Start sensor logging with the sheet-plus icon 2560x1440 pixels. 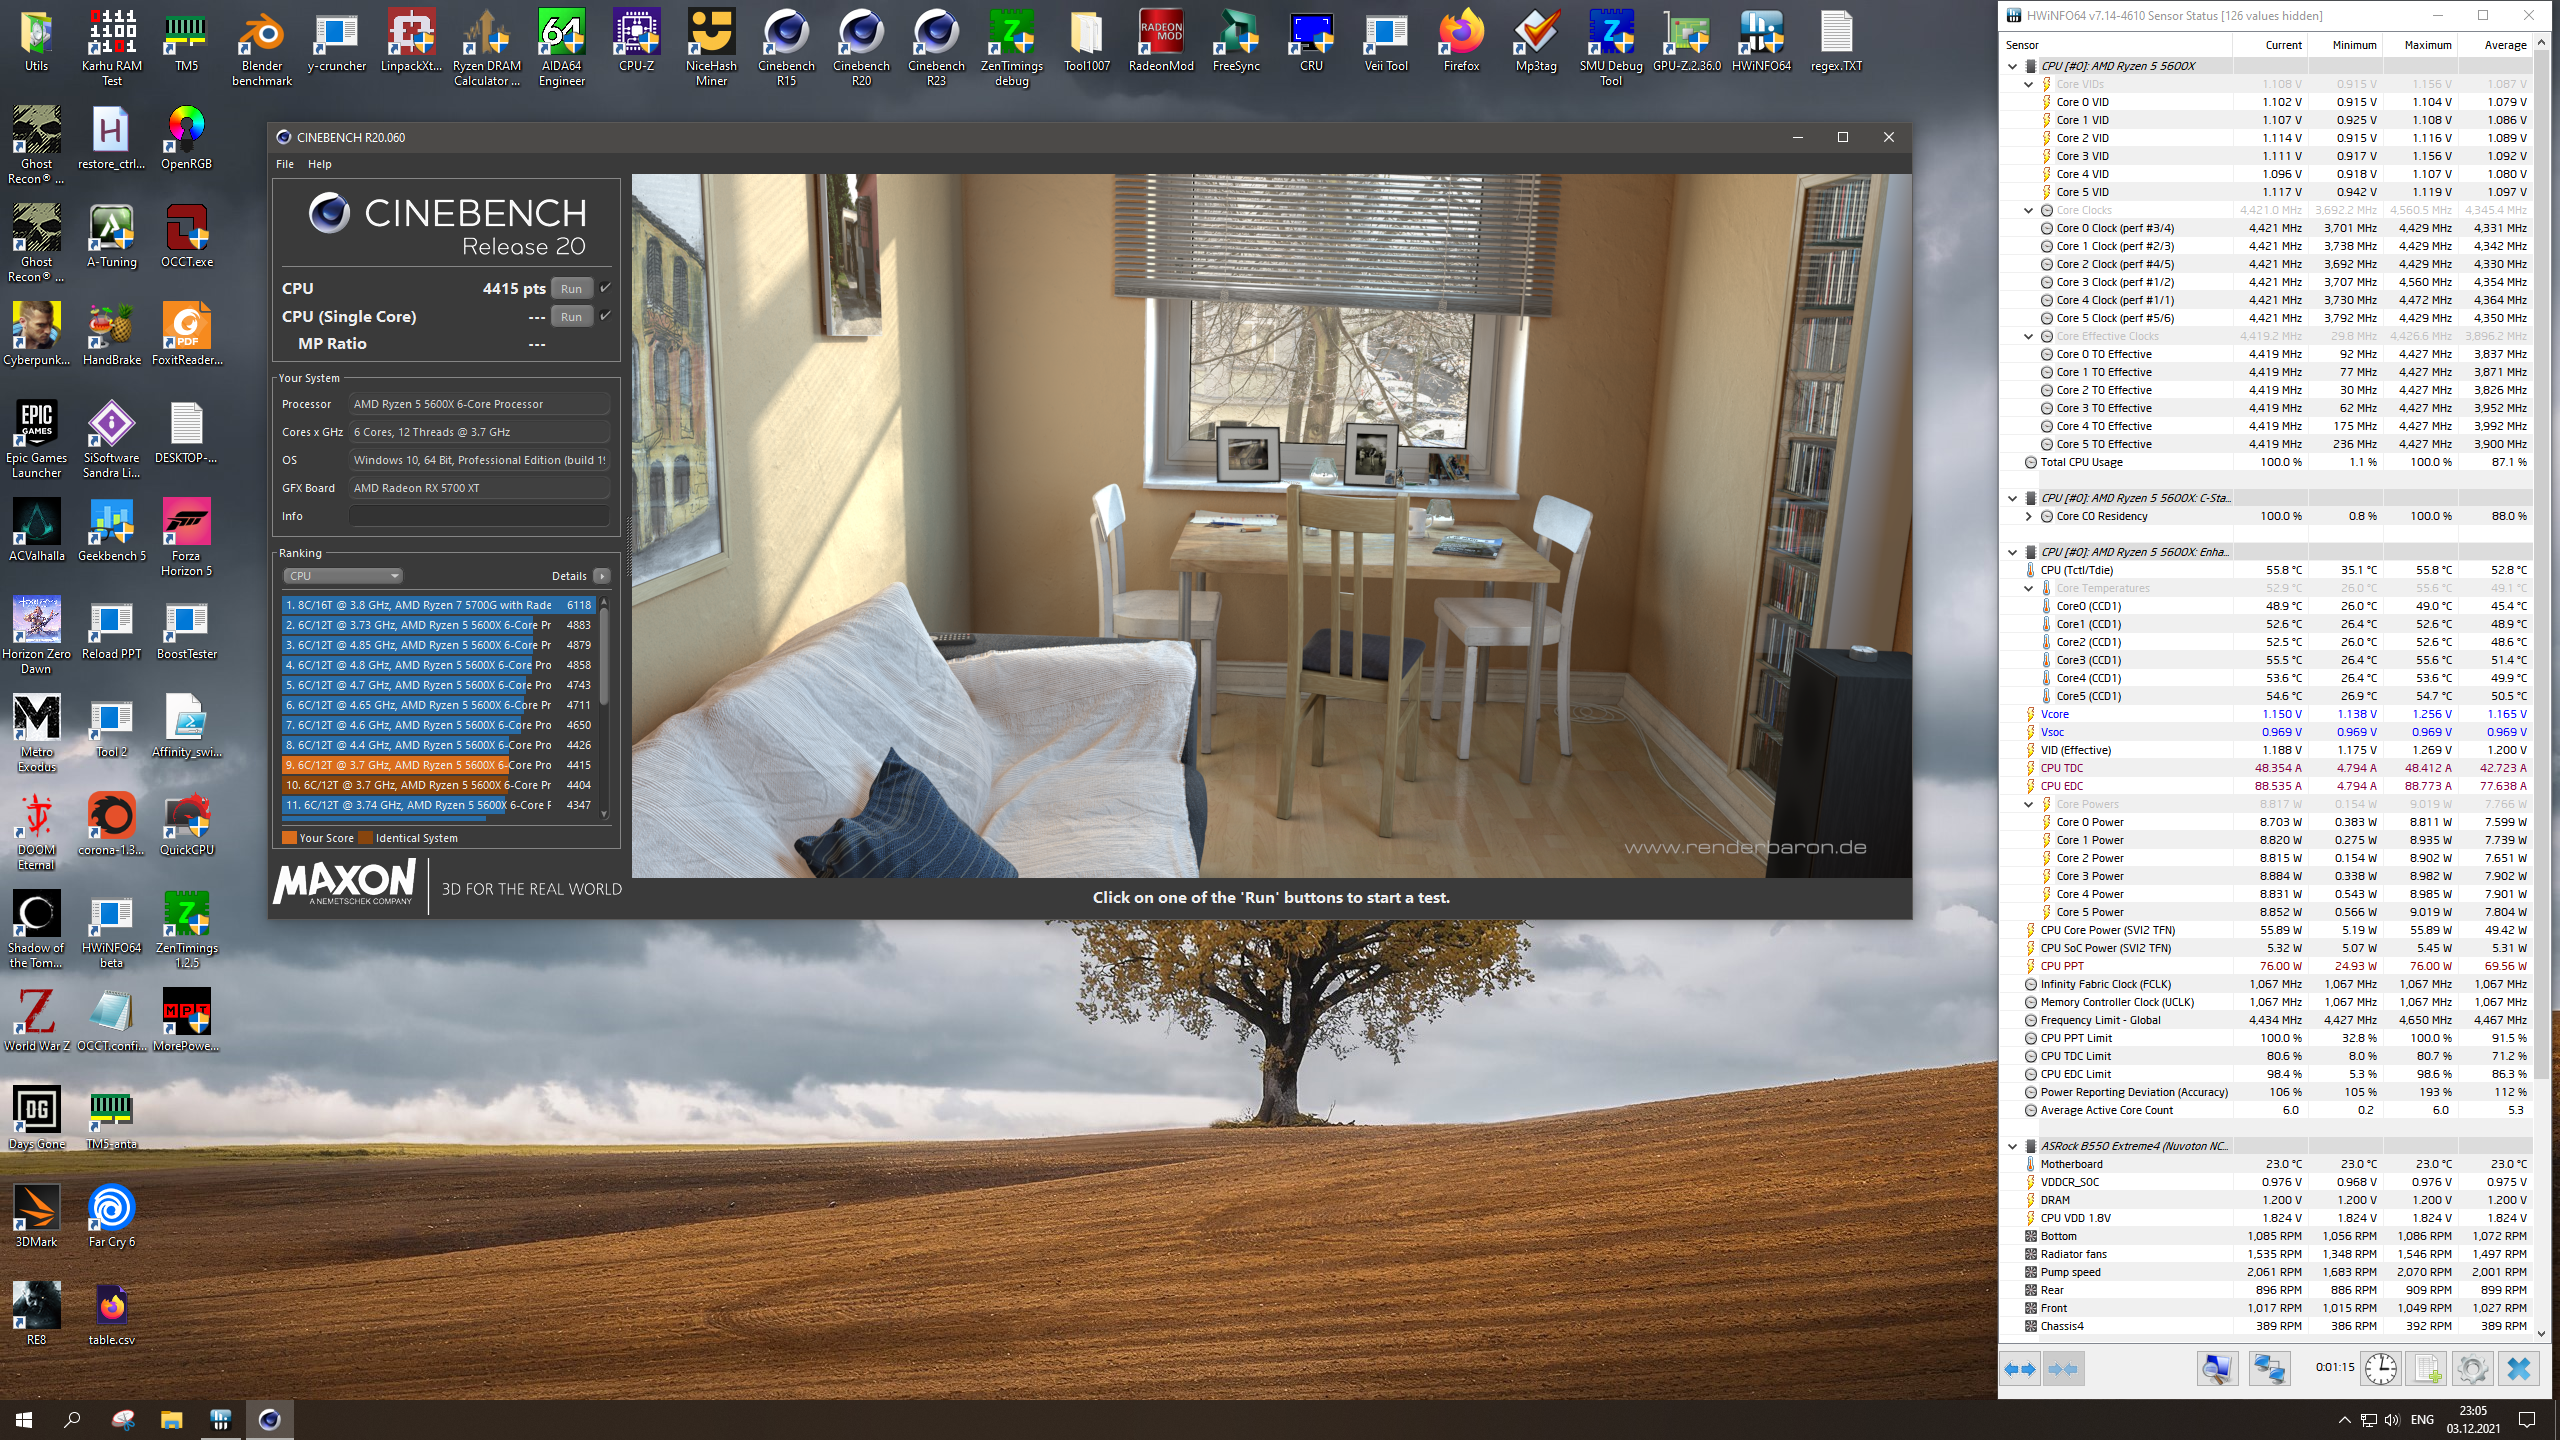point(2426,1368)
